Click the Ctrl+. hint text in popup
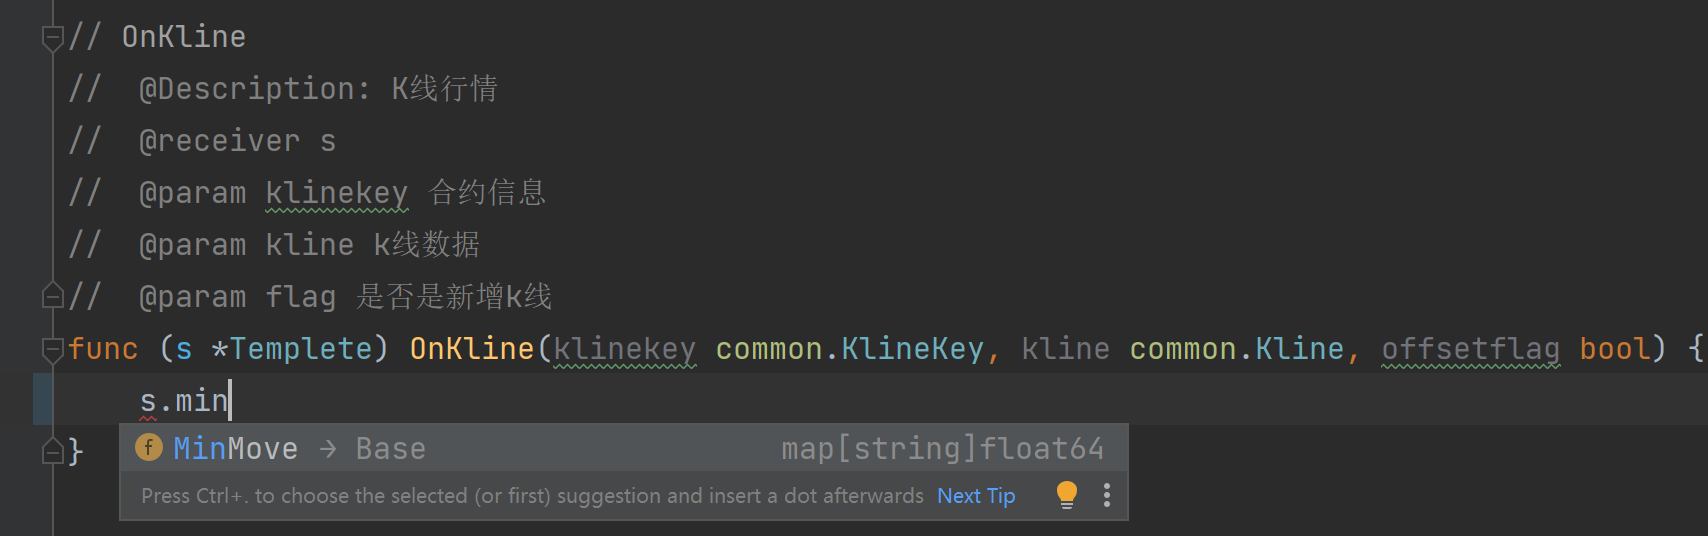1708x536 pixels. point(531,496)
